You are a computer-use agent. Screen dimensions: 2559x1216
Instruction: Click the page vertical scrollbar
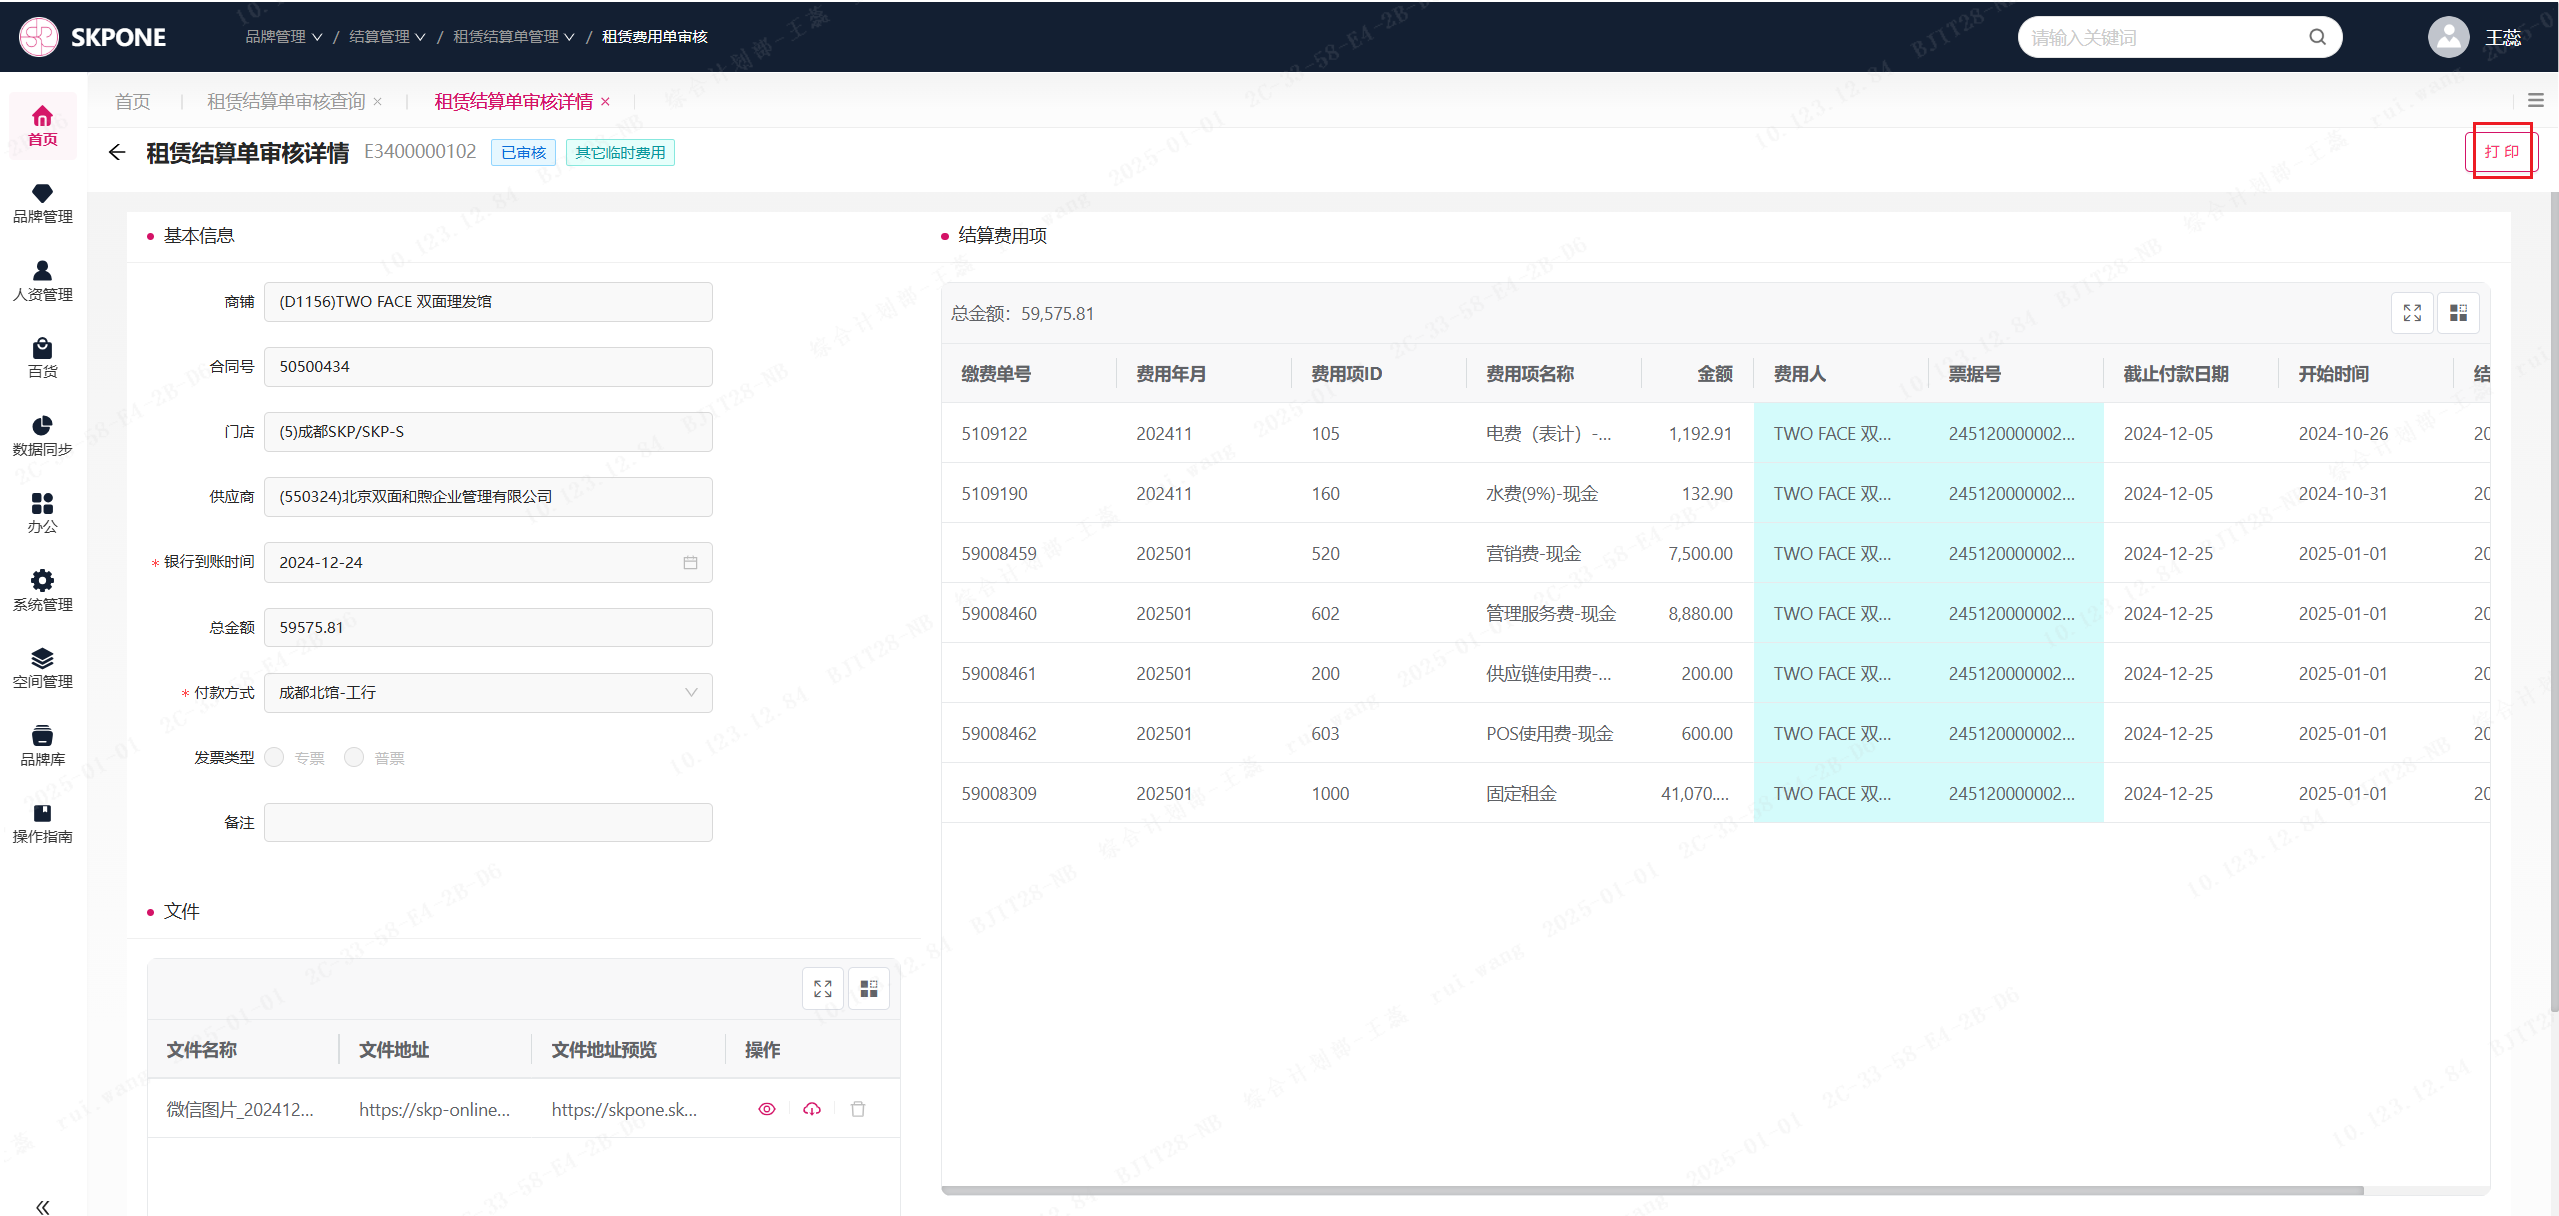click(2553, 600)
